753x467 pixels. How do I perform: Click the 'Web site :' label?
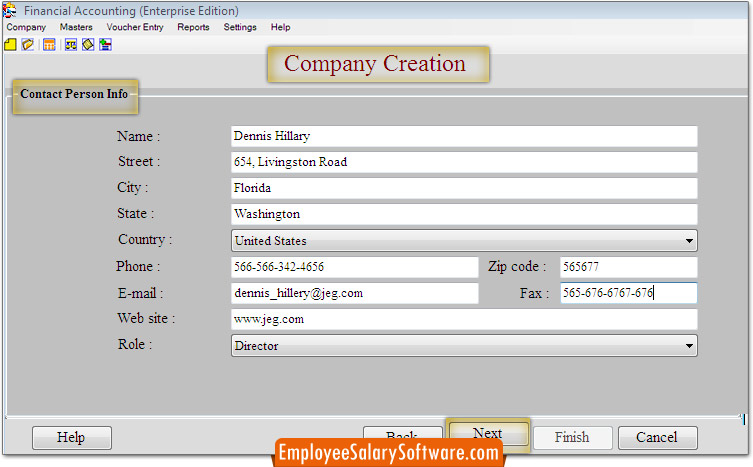coord(146,319)
